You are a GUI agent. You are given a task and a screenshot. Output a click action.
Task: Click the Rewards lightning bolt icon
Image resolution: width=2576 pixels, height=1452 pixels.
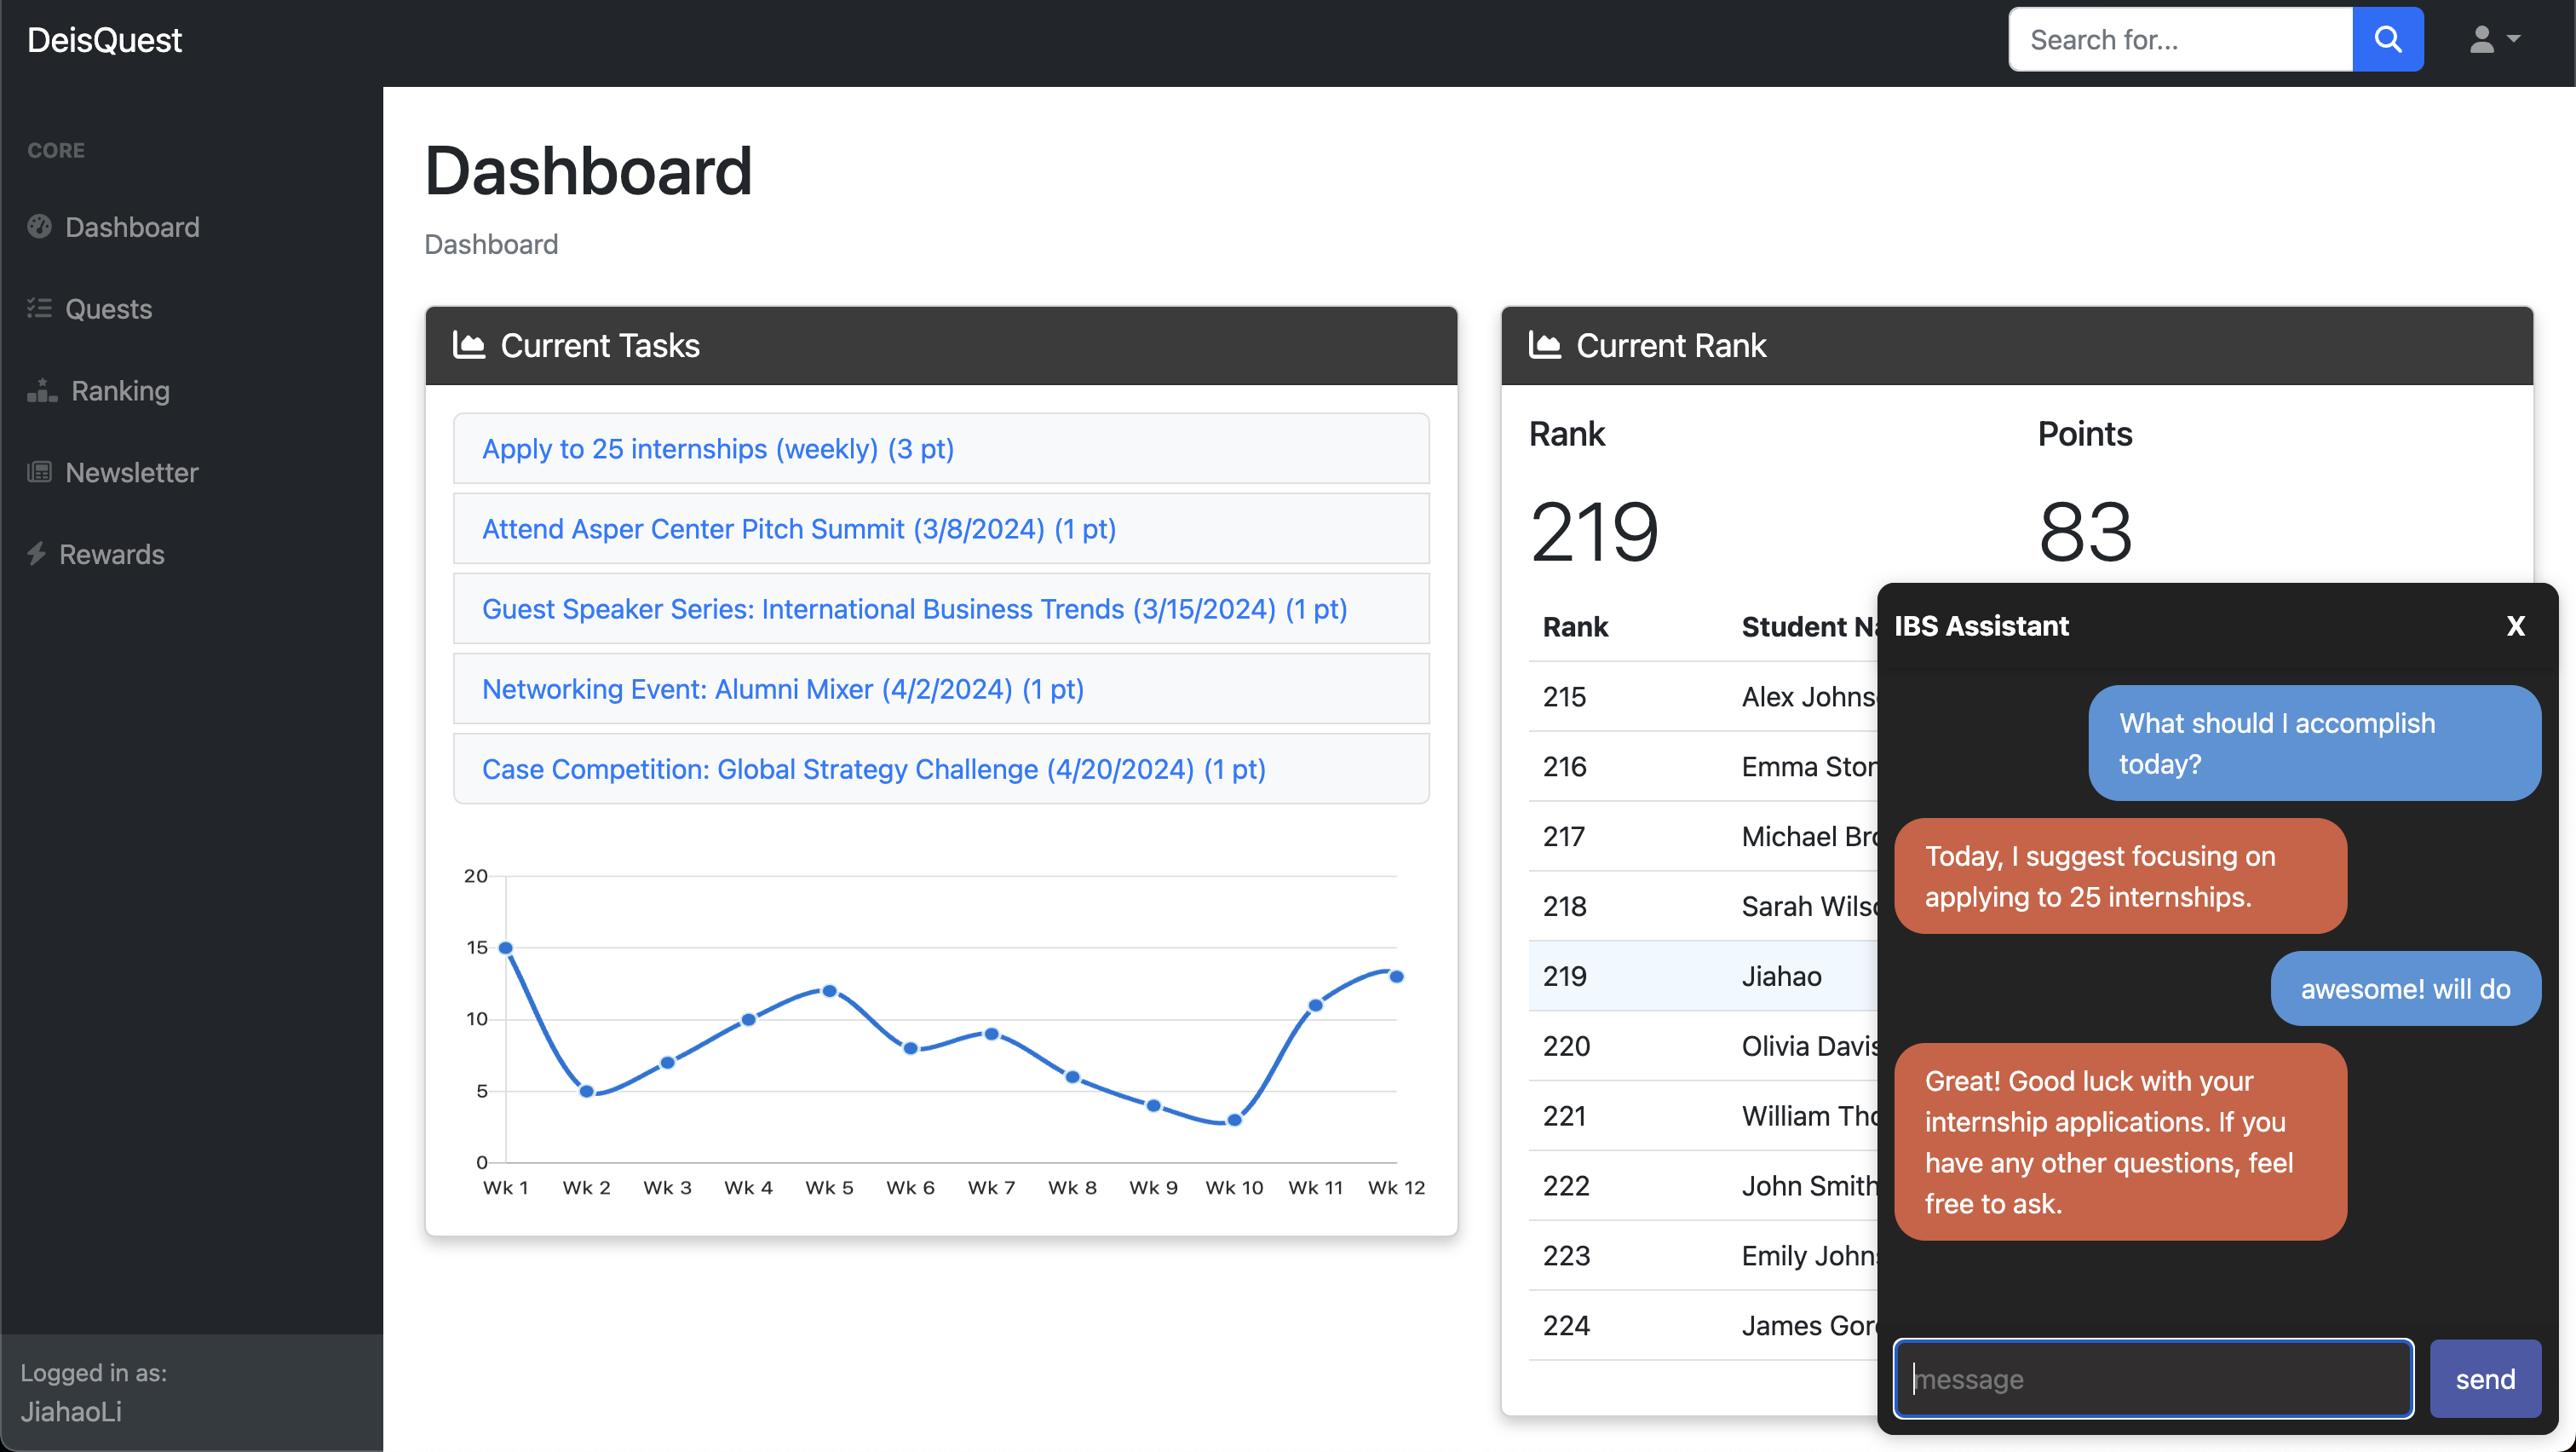[x=36, y=554]
